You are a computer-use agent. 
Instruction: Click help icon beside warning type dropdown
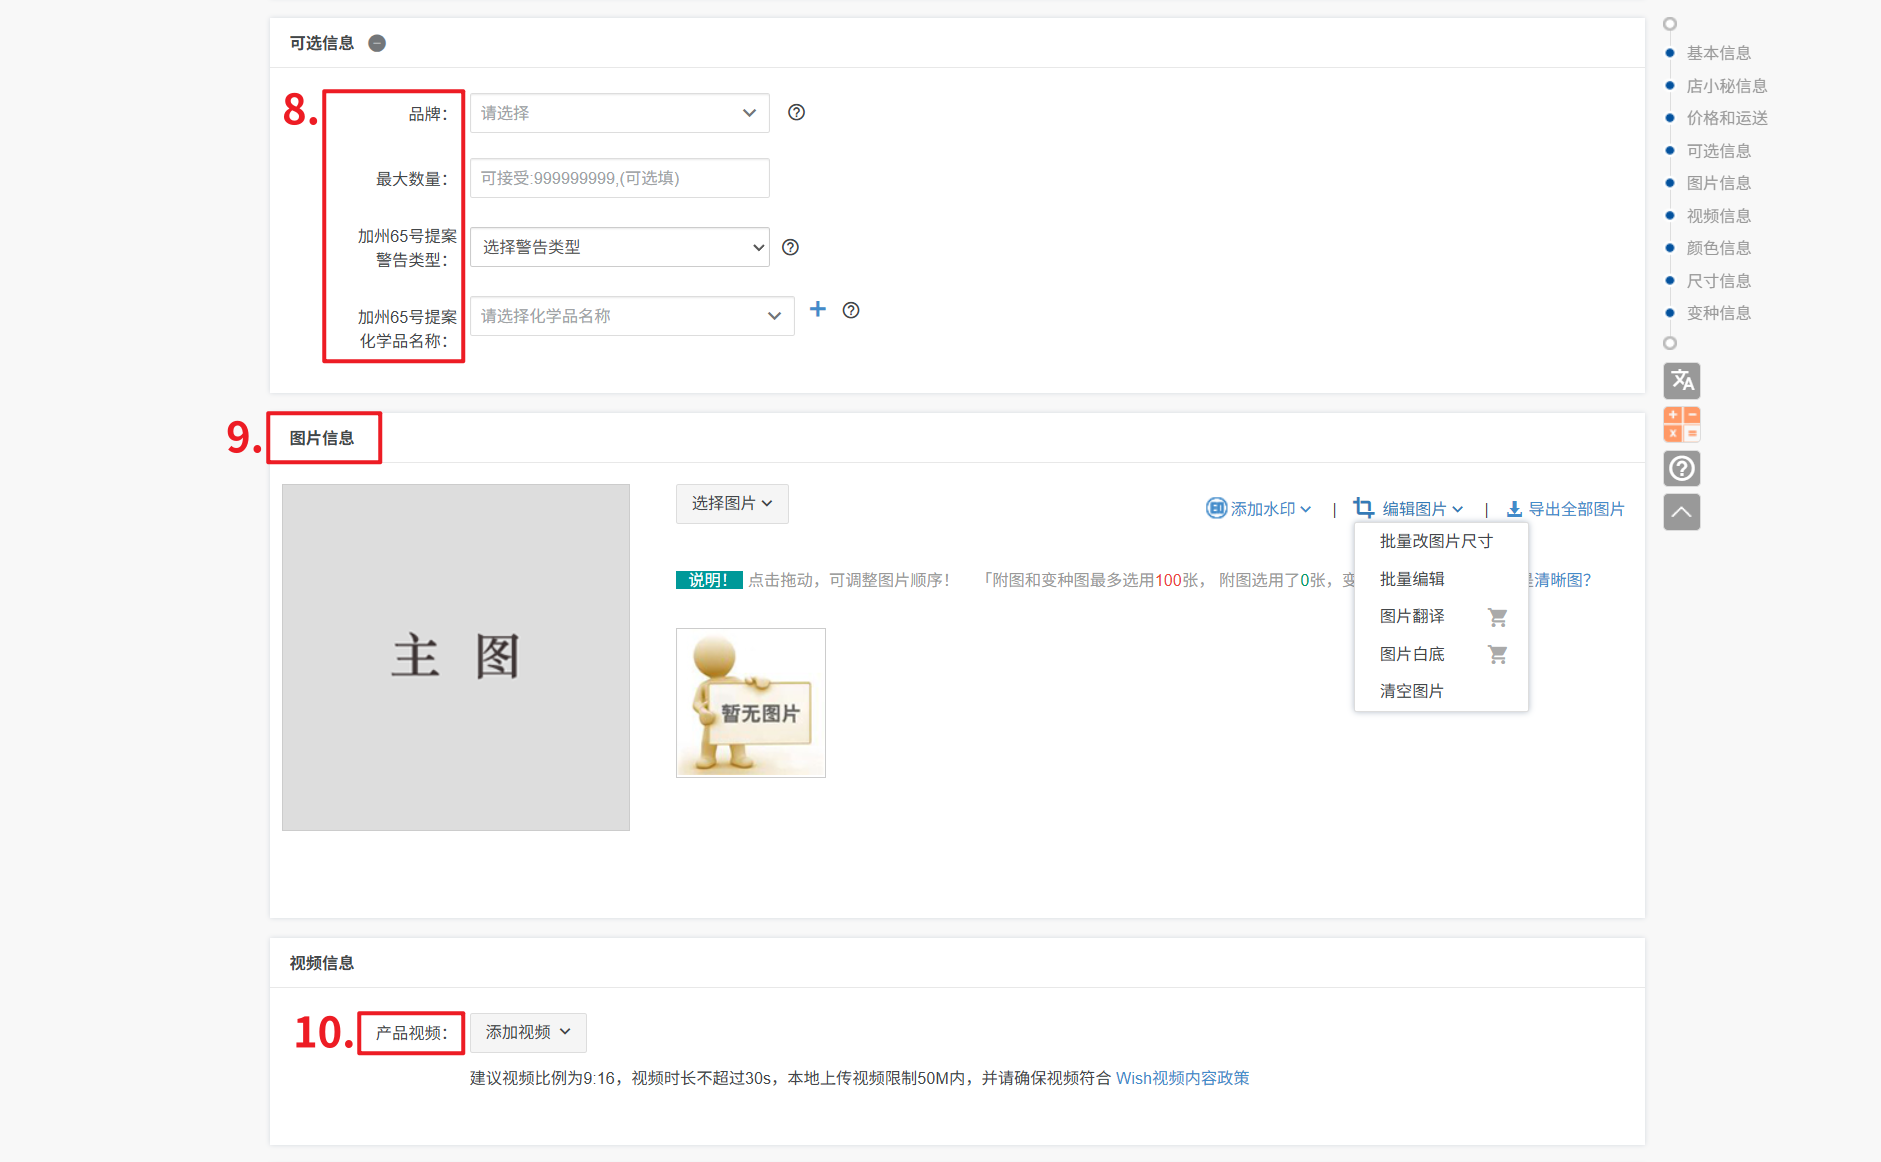click(790, 247)
